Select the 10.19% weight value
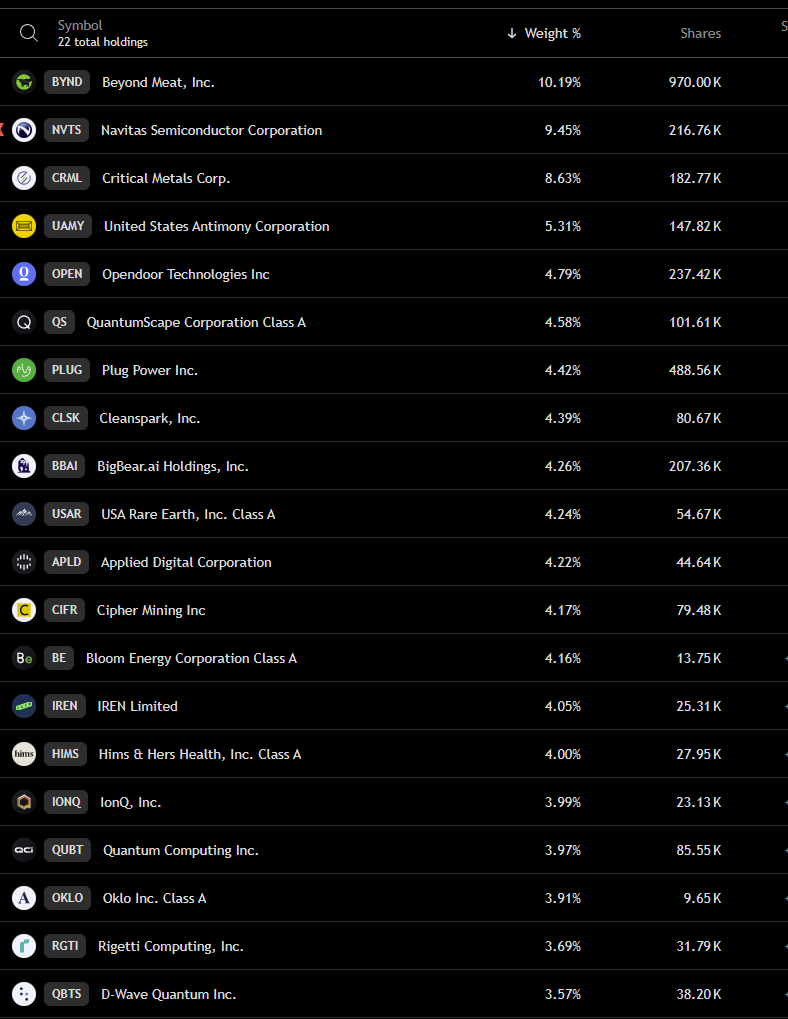 pos(559,83)
